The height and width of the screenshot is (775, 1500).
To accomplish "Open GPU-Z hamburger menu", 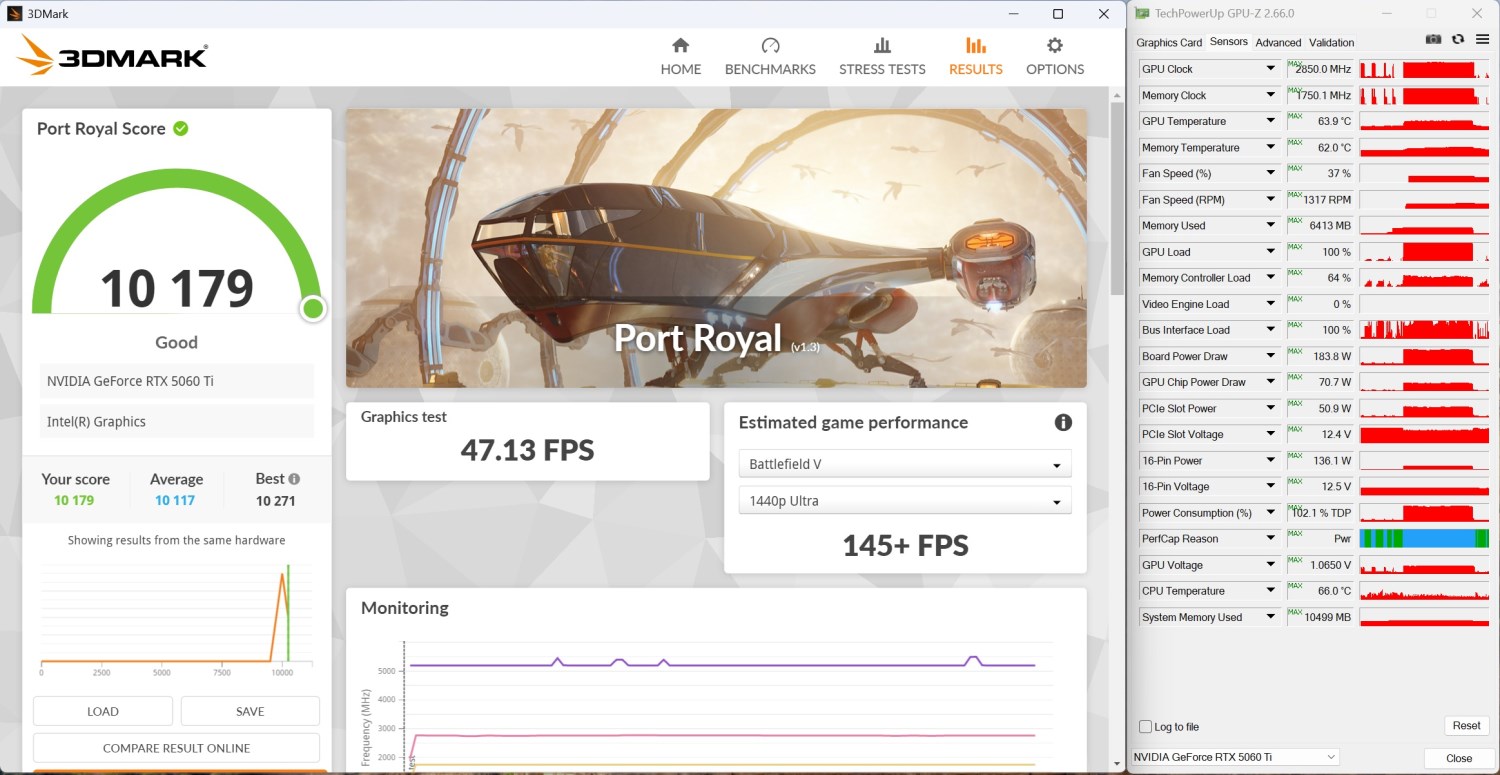I will pos(1481,40).
